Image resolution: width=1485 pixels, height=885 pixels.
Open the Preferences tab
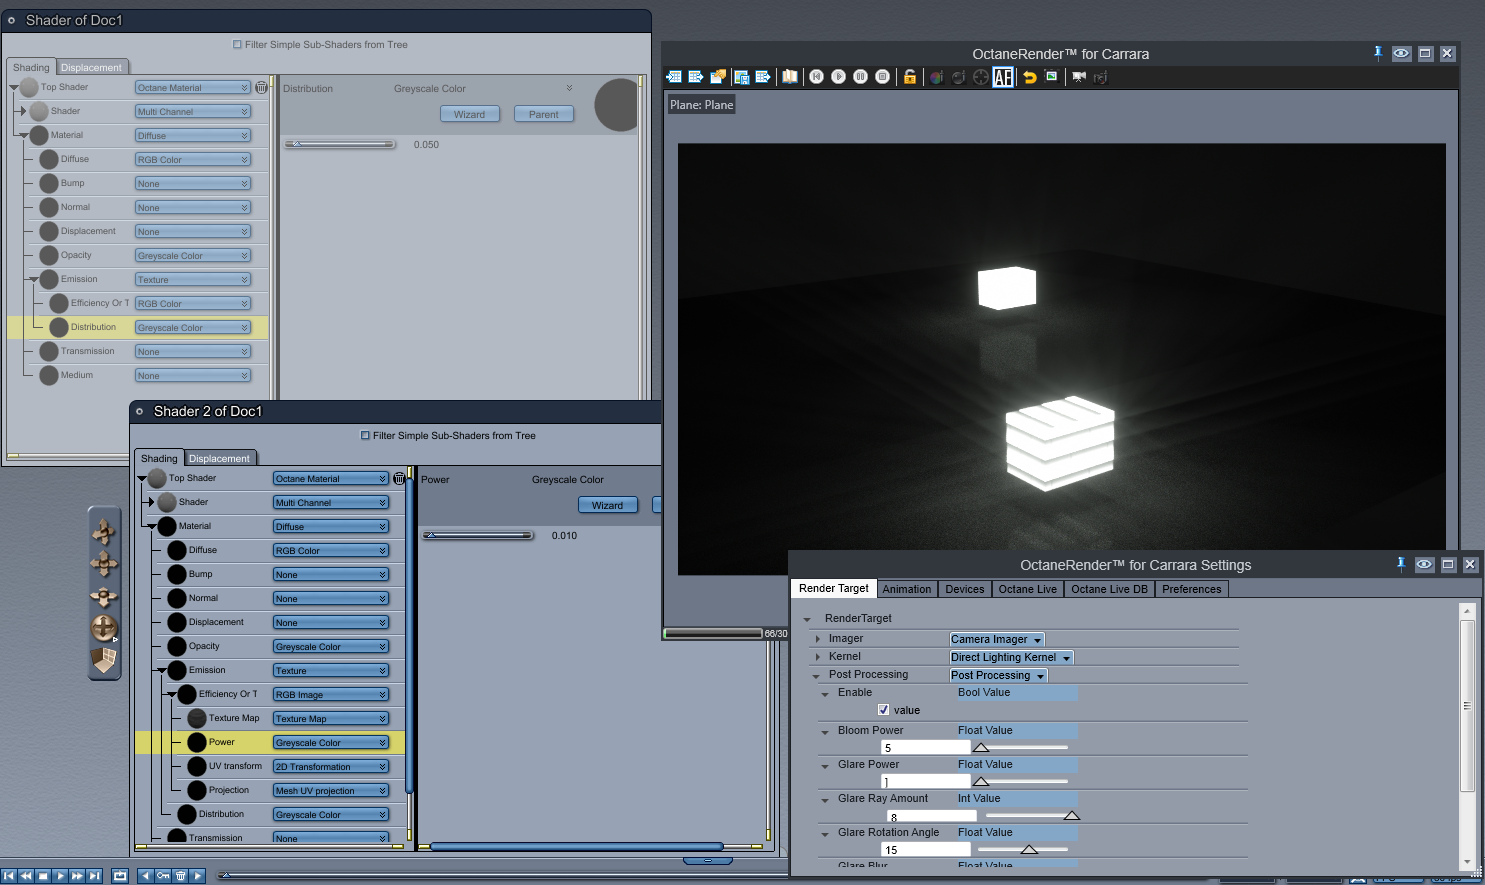(1192, 589)
